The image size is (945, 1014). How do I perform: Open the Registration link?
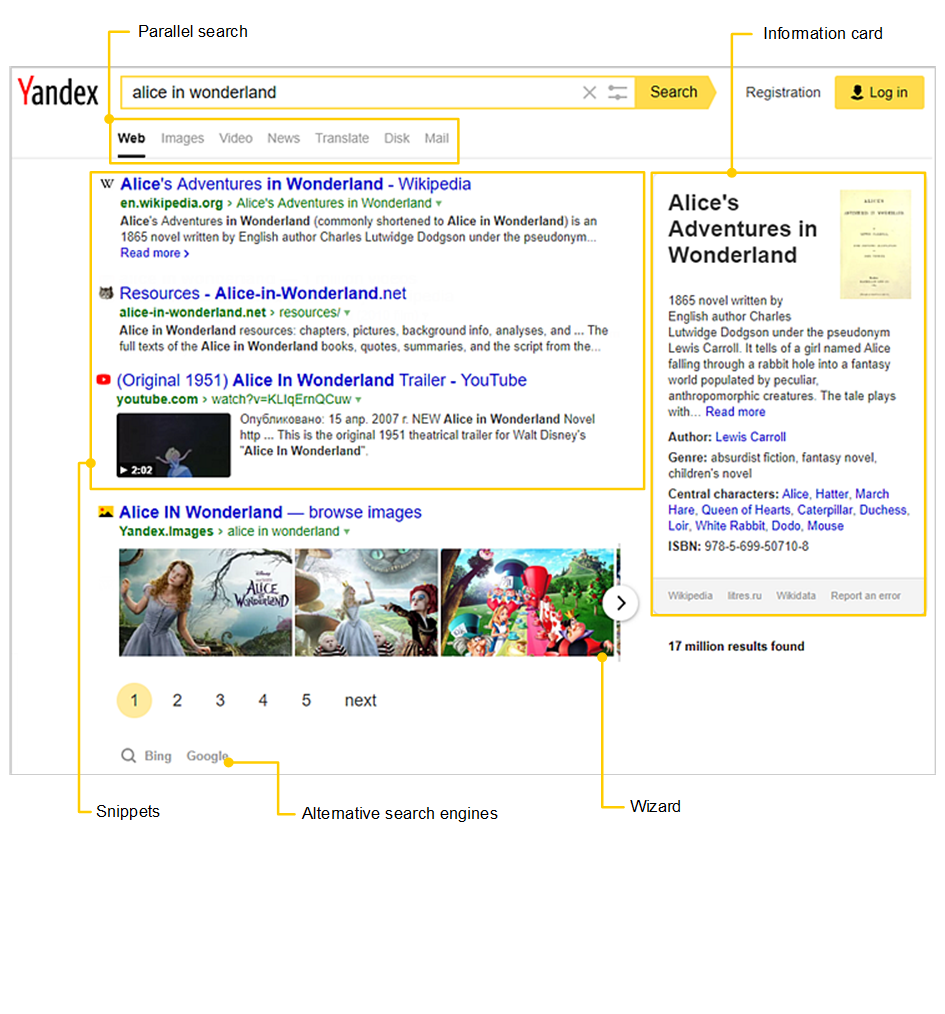(783, 92)
